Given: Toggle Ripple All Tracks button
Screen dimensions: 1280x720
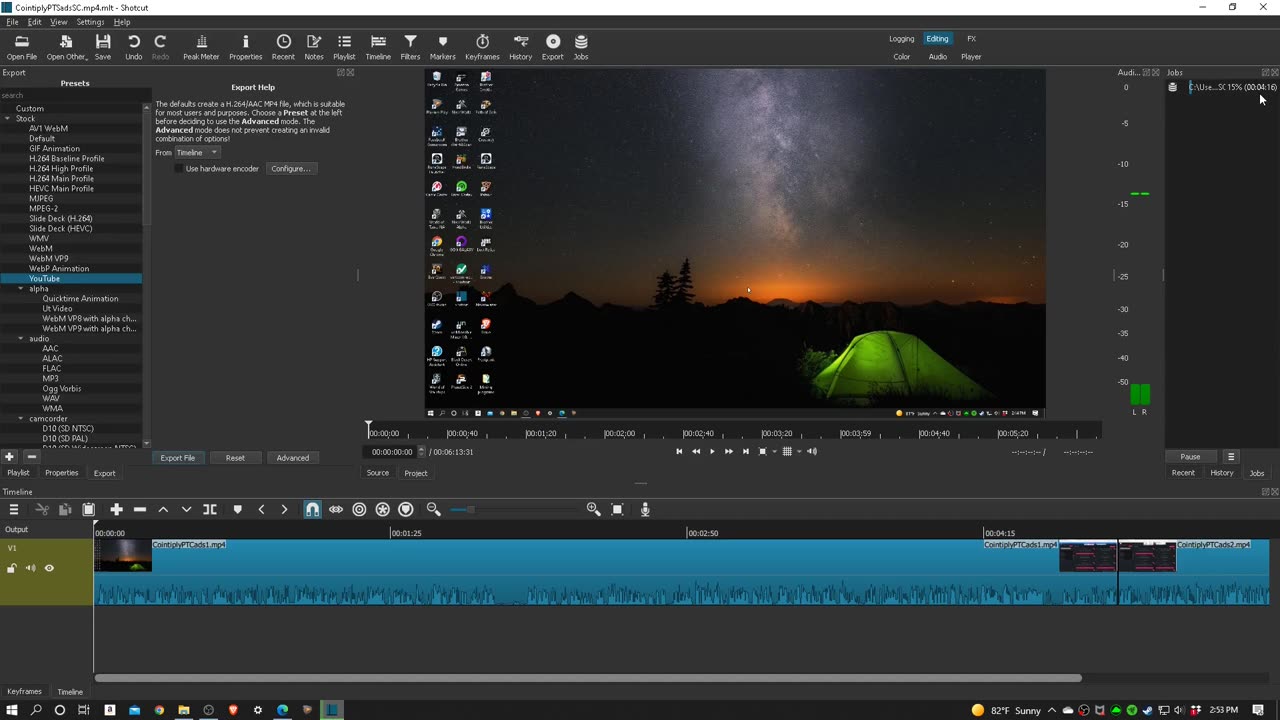Looking at the screenshot, I should pos(382,510).
